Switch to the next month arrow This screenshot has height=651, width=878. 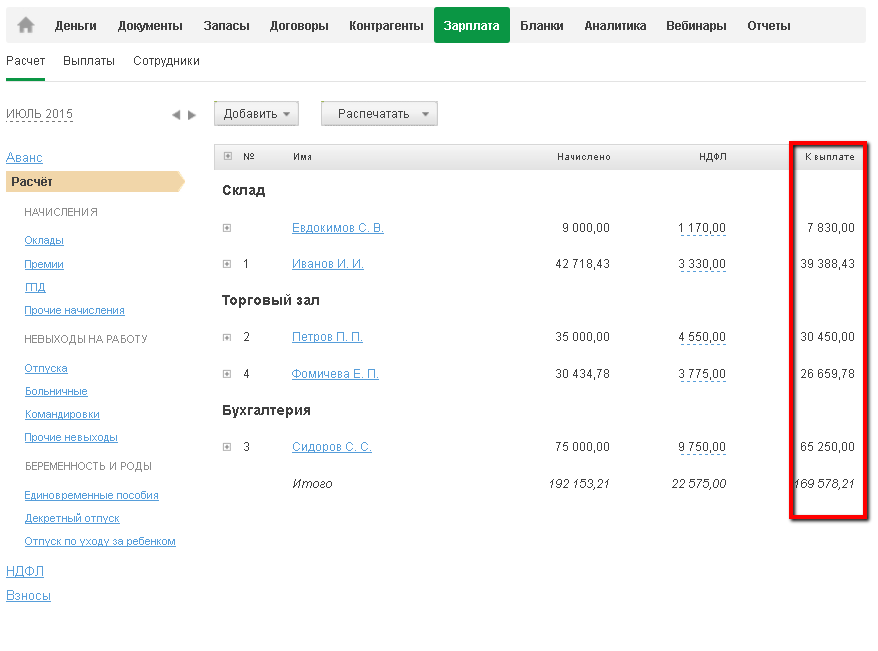pyautogui.click(x=192, y=115)
